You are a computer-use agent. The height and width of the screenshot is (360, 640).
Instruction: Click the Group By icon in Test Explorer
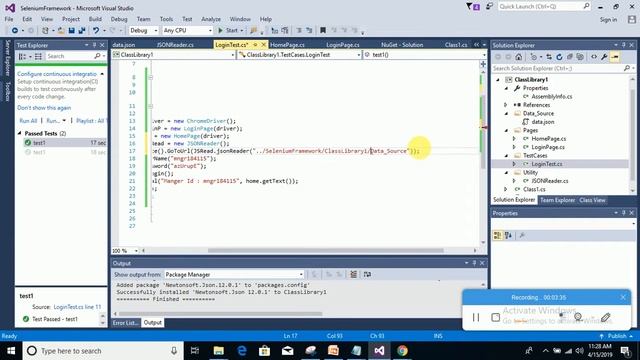click(x=22, y=56)
